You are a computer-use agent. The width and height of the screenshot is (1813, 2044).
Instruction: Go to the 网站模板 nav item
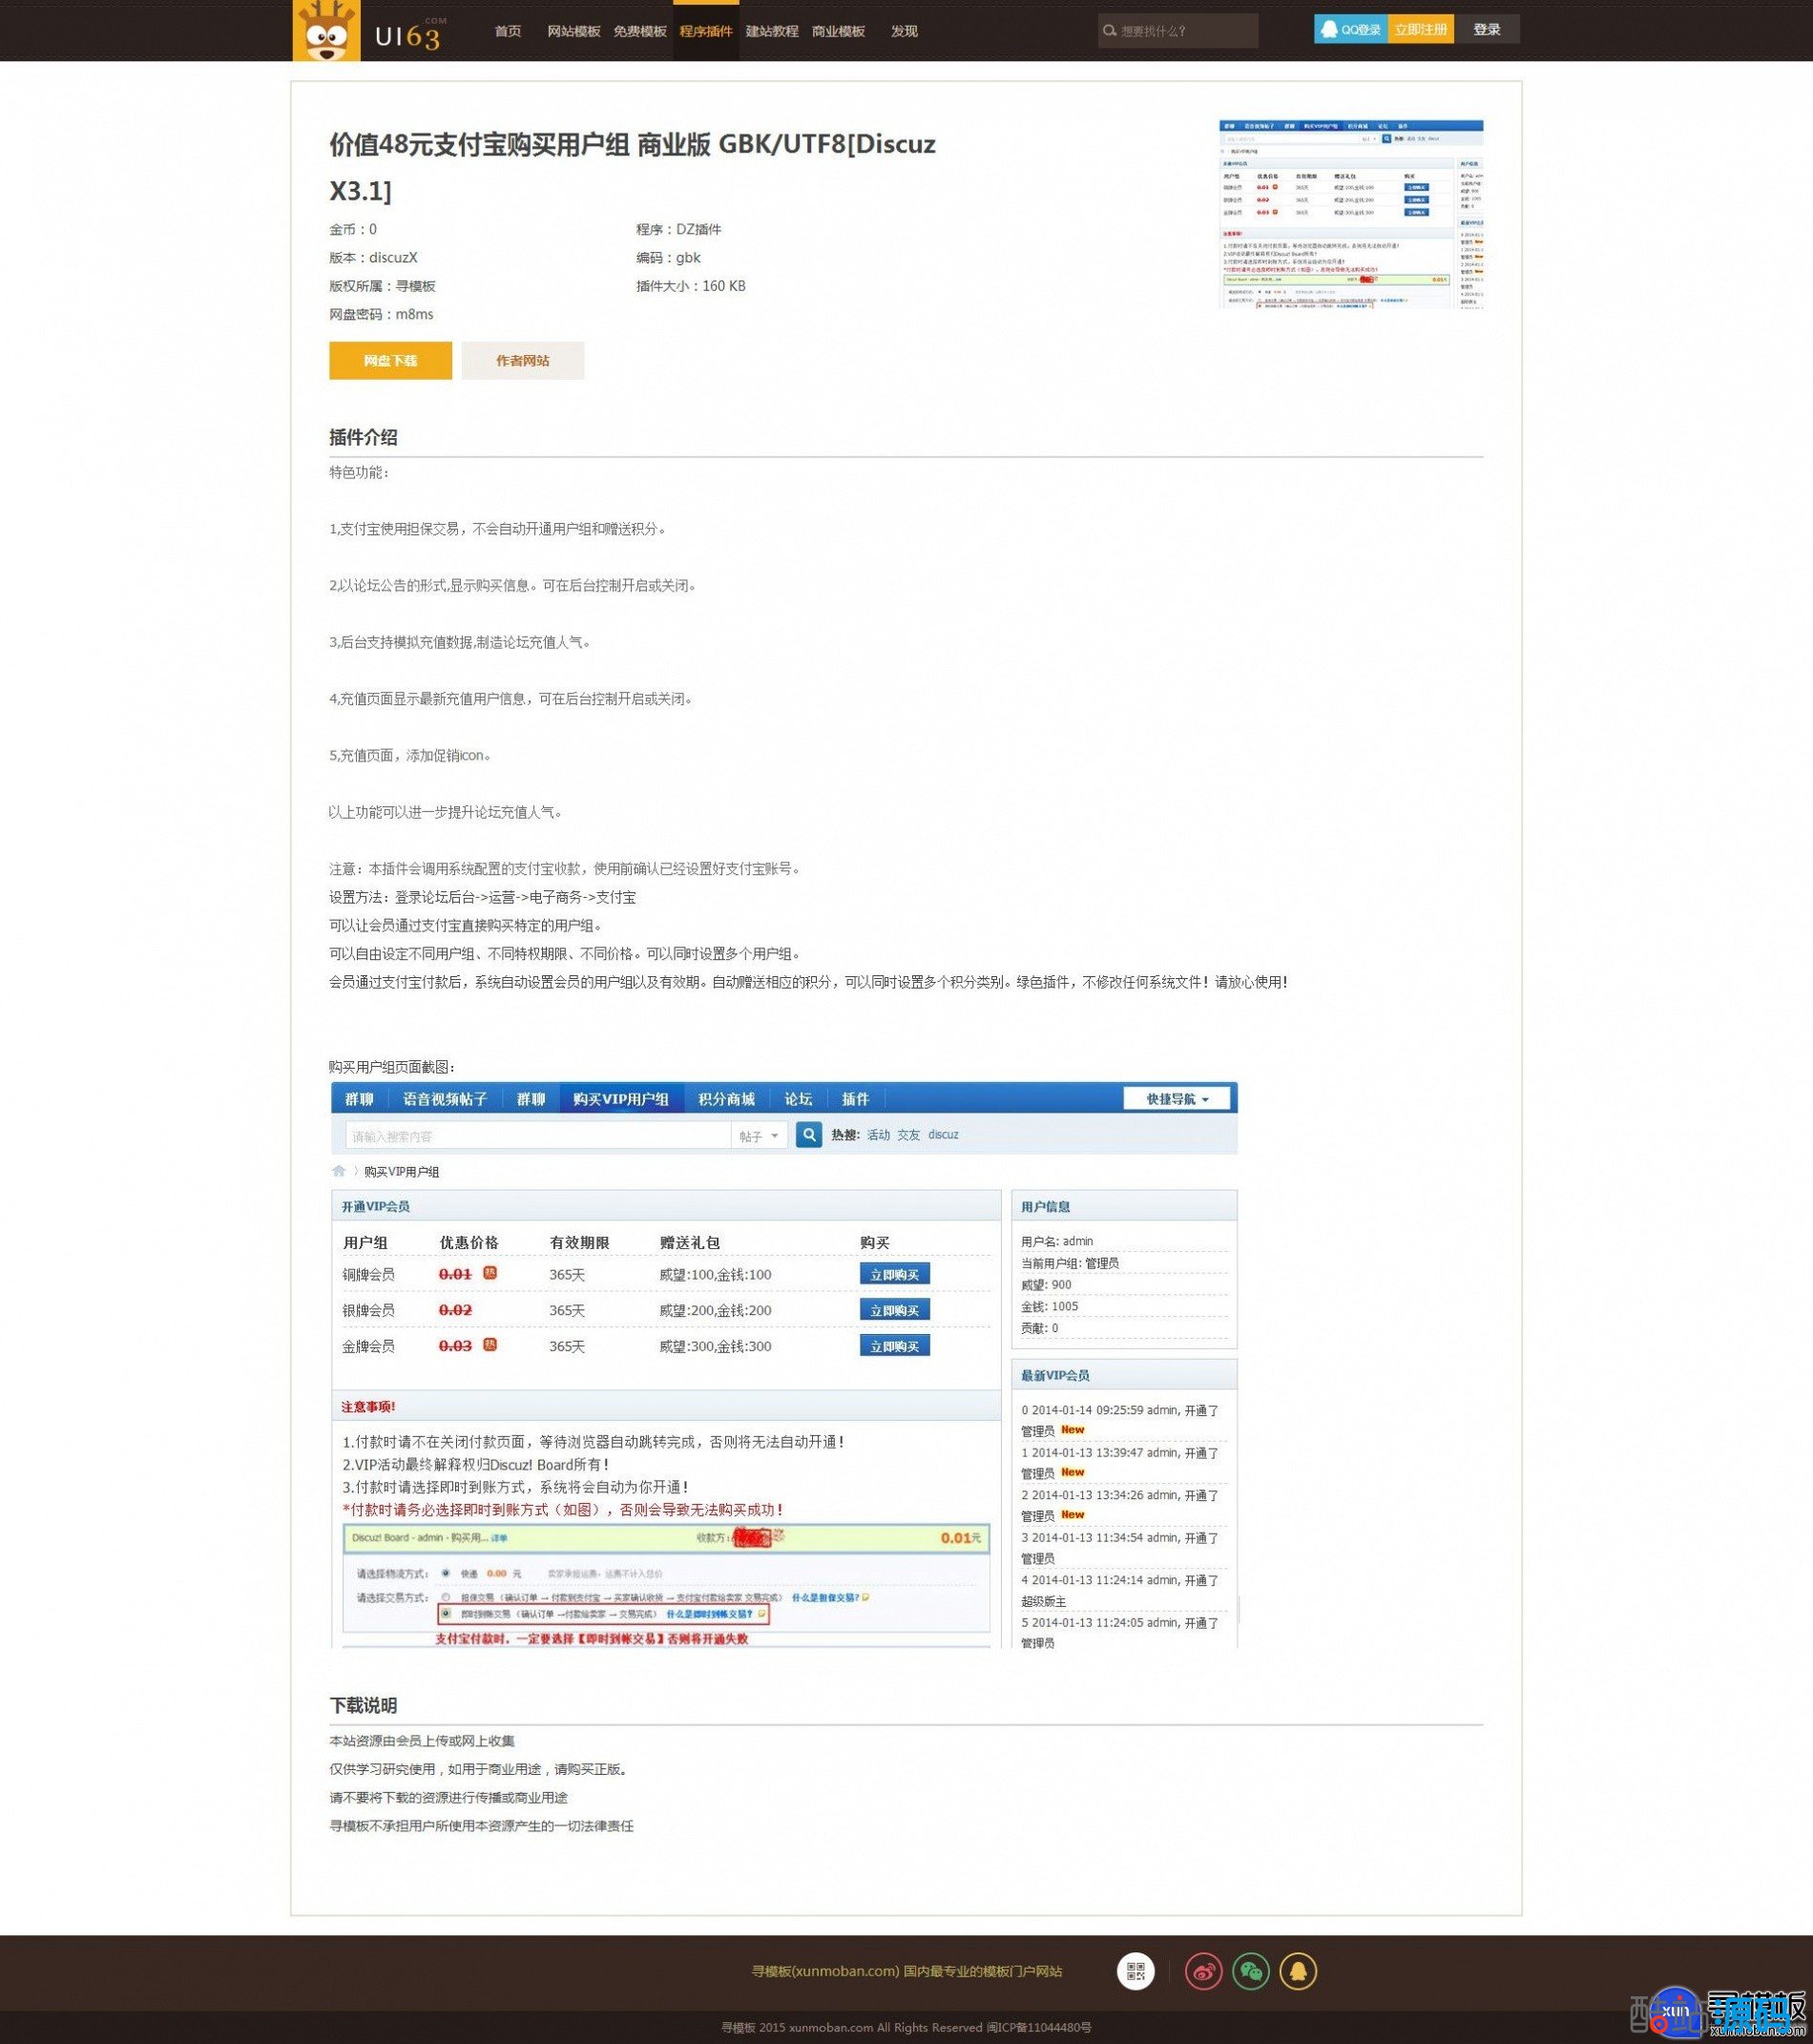pyautogui.click(x=573, y=31)
